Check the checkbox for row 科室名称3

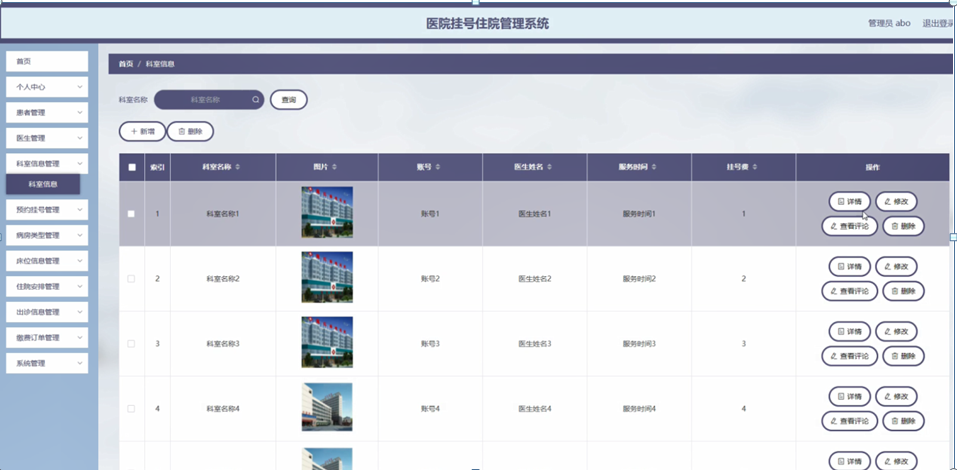(x=131, y=344)
